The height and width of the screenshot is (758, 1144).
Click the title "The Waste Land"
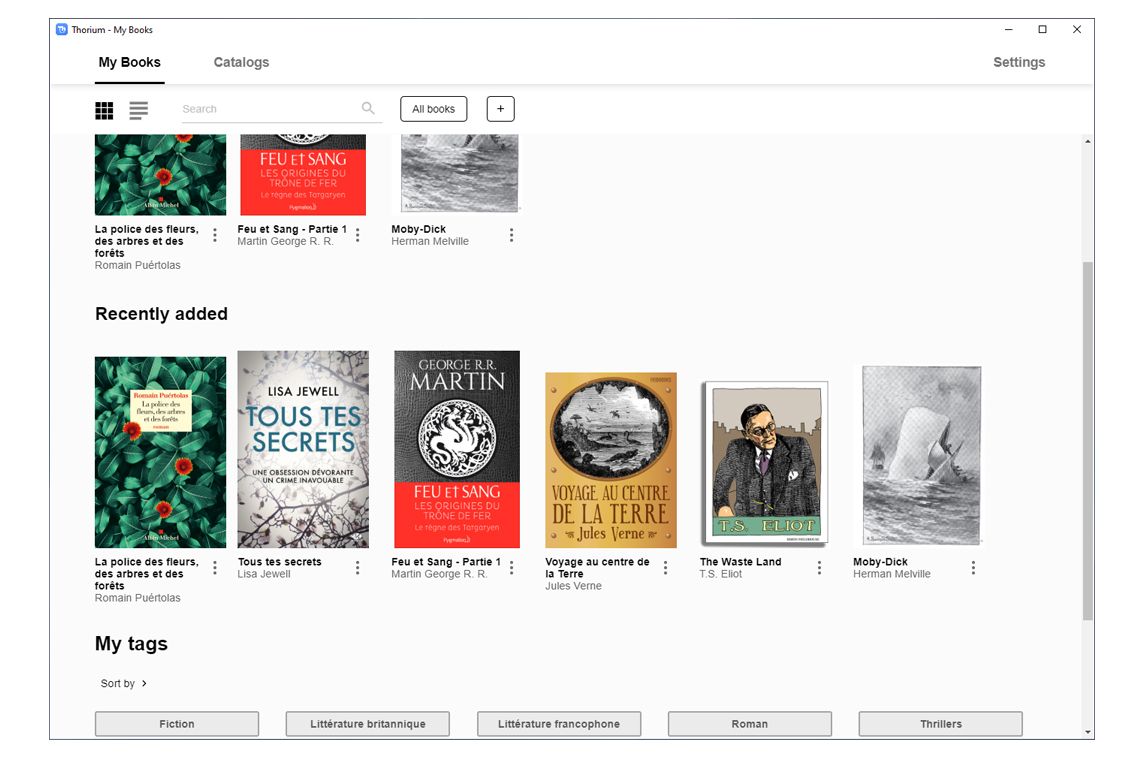(x=741, y=562)
